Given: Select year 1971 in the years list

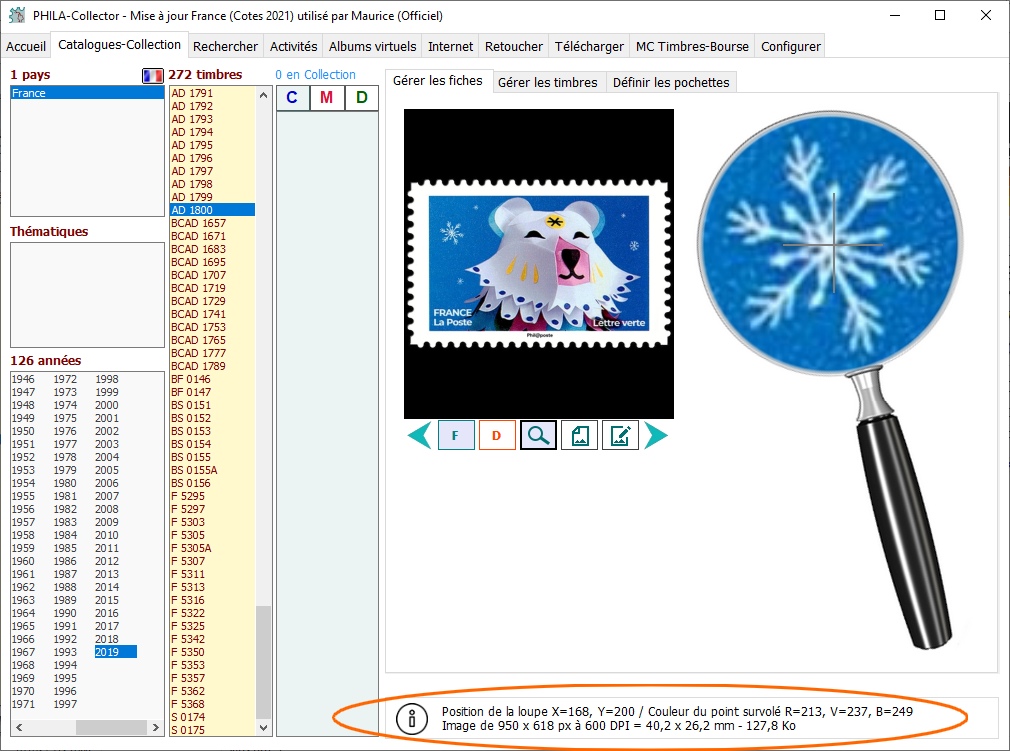Looking at the screenshot, I should (23, 704).
